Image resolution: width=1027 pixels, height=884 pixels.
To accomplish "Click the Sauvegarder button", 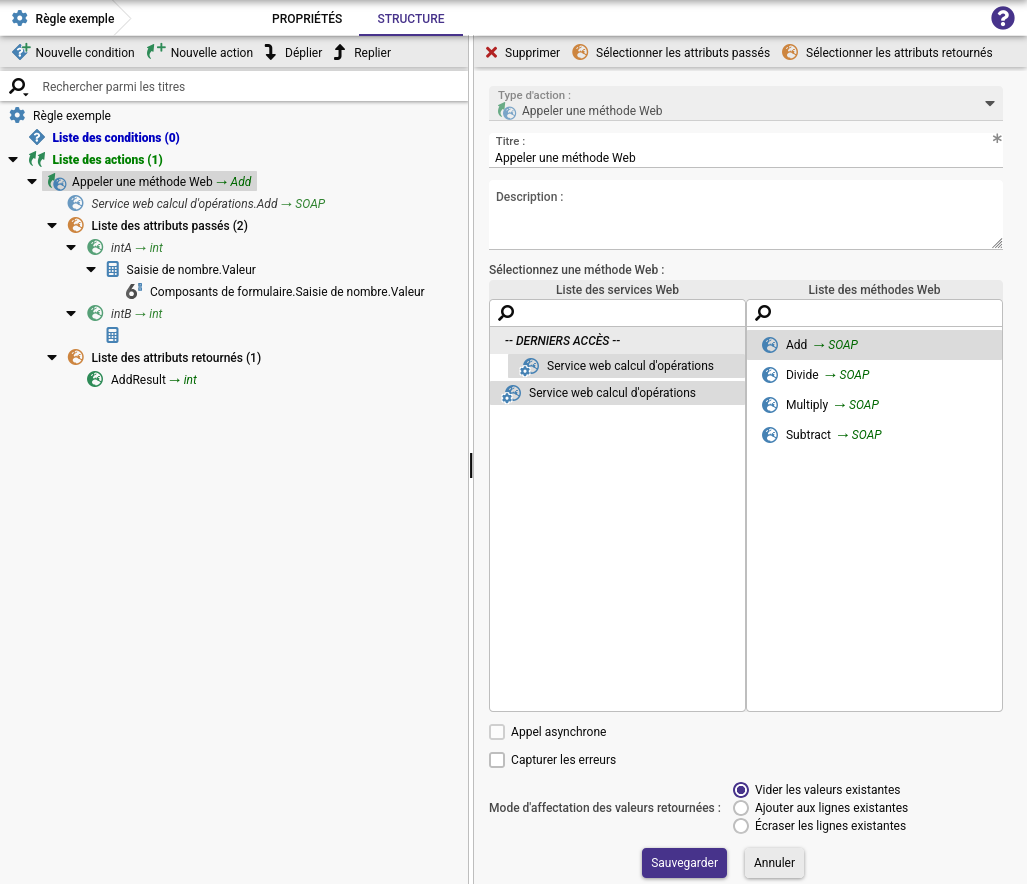I will coord(684,863).
